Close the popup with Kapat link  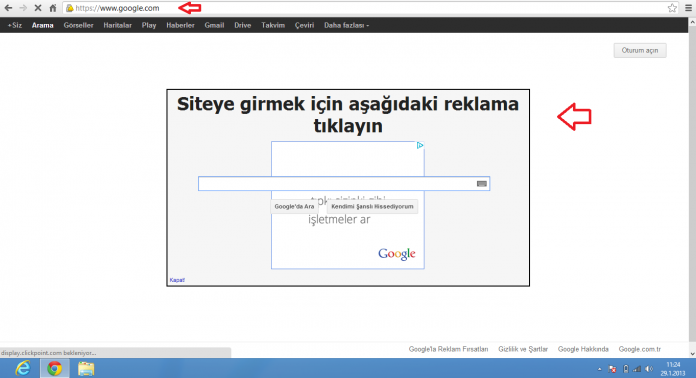click(177, 280)
